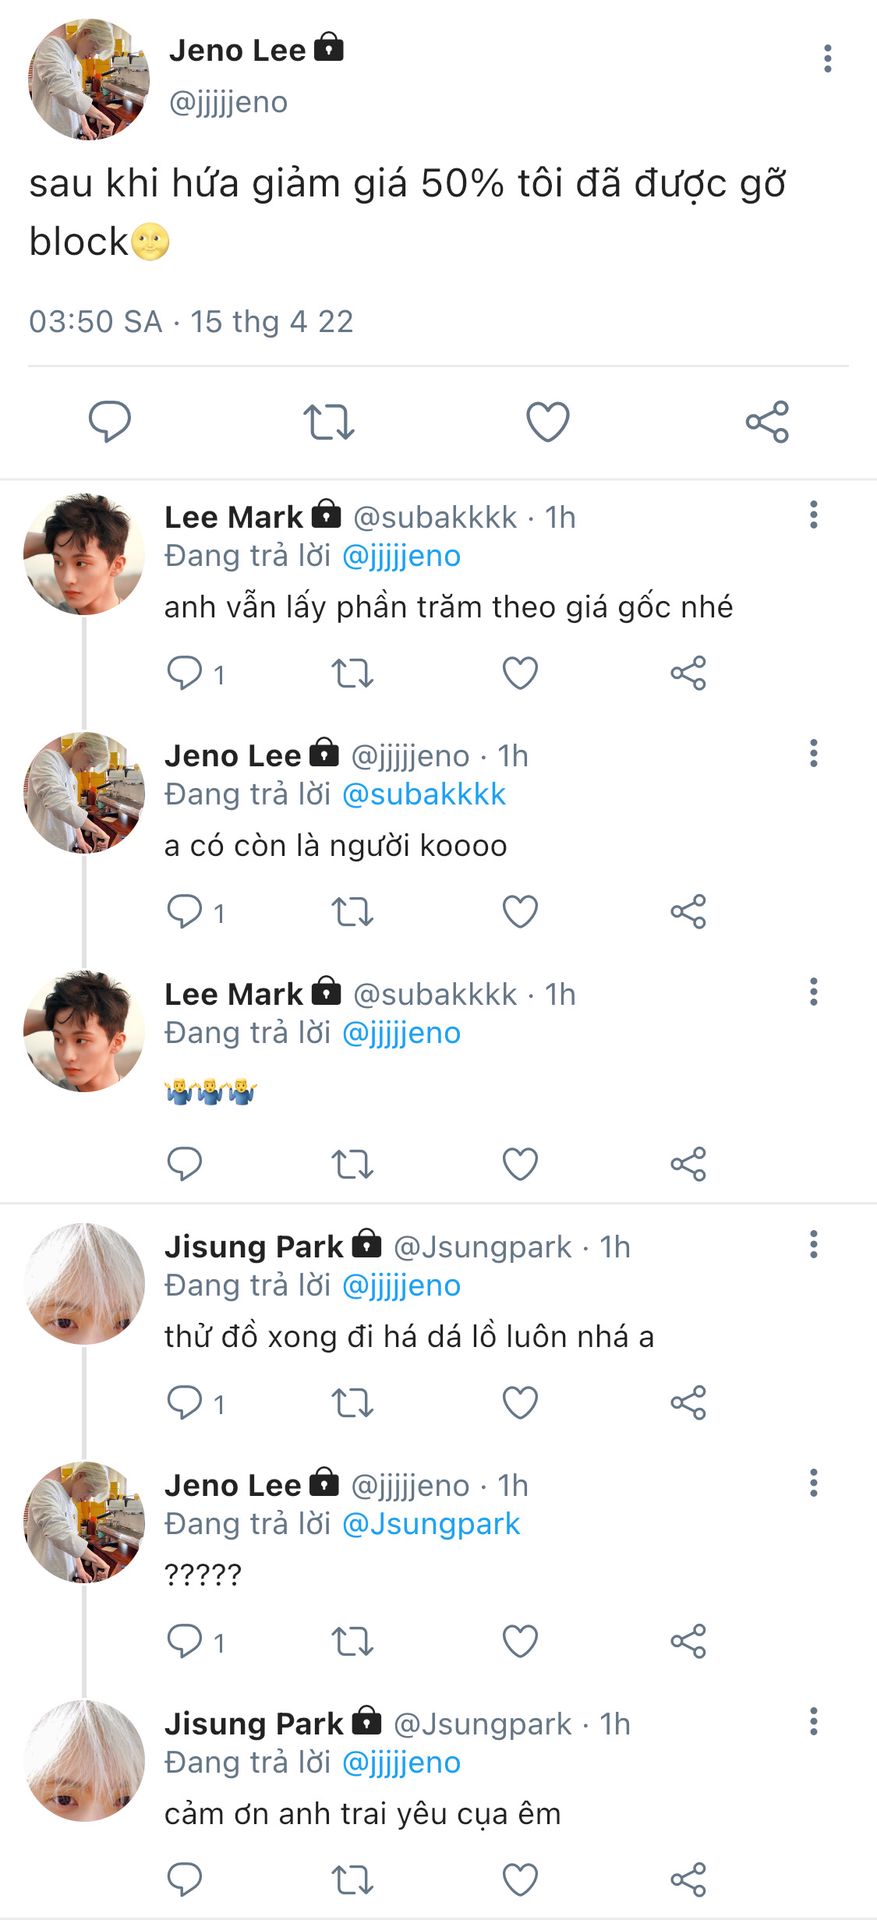This screenshot has height=1920, width=877.
Task: Tap Jeno Lee's main tweet profile photo
Action: [x=89, y=79]
